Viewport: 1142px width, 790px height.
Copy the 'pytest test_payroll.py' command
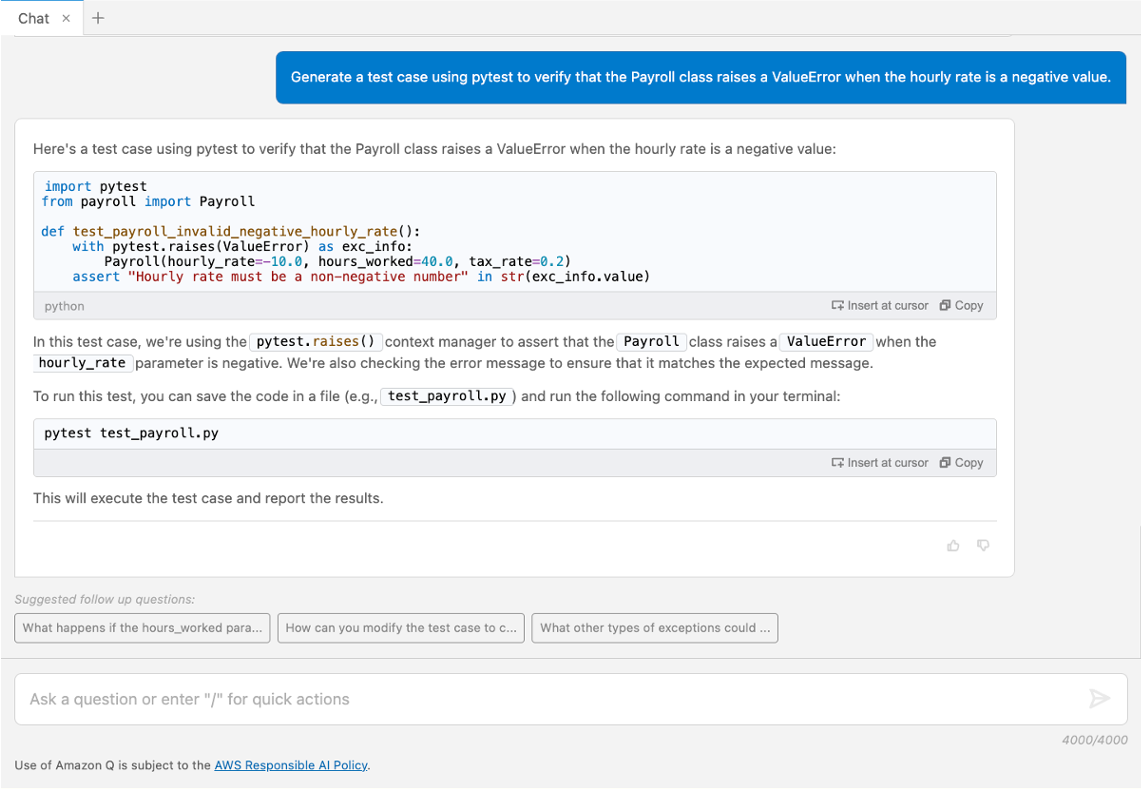960,462
